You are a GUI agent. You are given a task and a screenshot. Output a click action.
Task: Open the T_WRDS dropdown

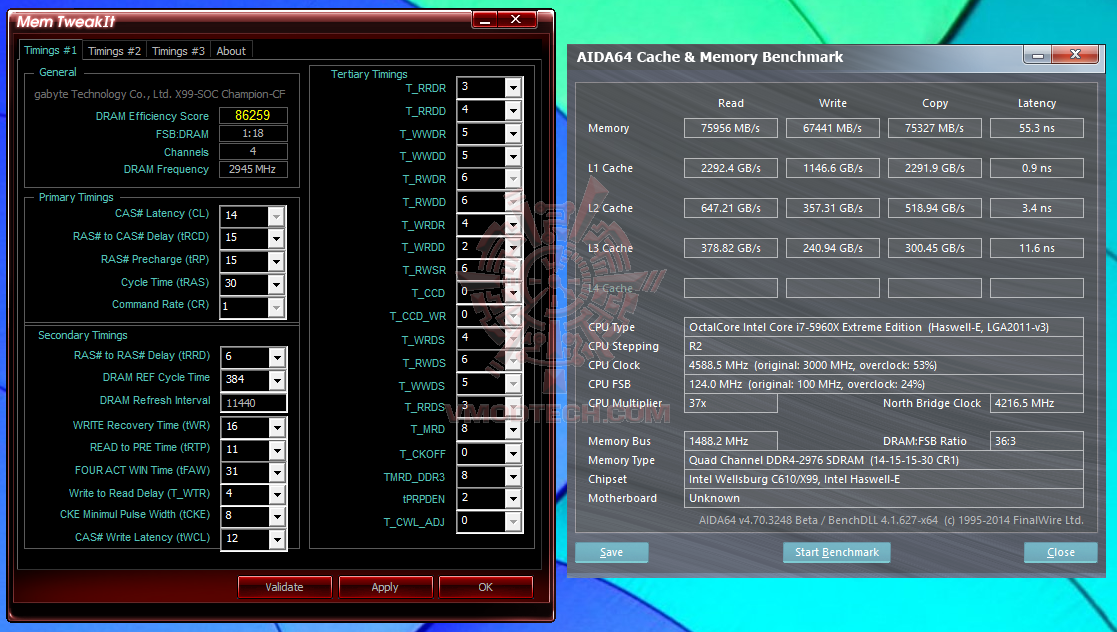pyautogui.click(x=513, y=338)
